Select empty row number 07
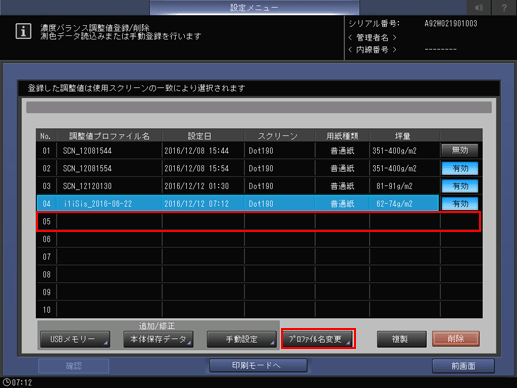Image resolution: width=517 pixels, height=388 pixels. (259, 257)
